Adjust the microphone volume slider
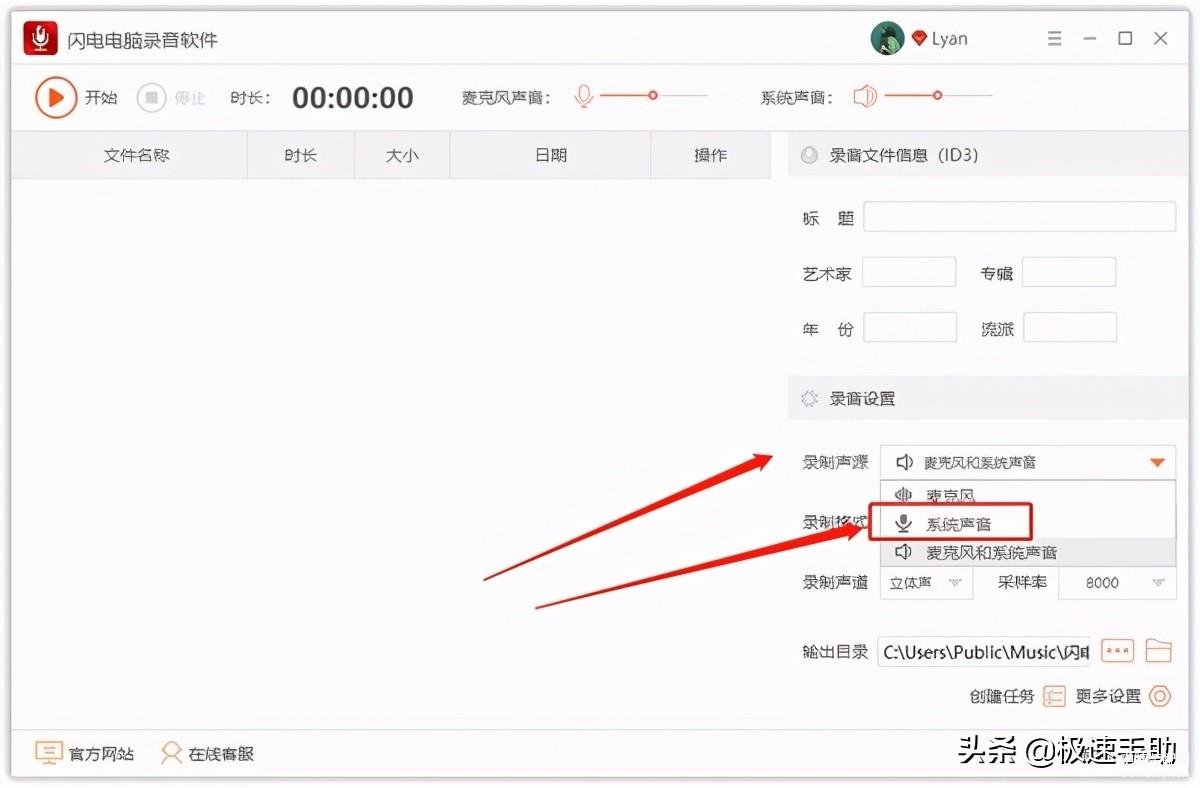The width and height of the screenshot is (1200, 788). (x=653, y=96)
